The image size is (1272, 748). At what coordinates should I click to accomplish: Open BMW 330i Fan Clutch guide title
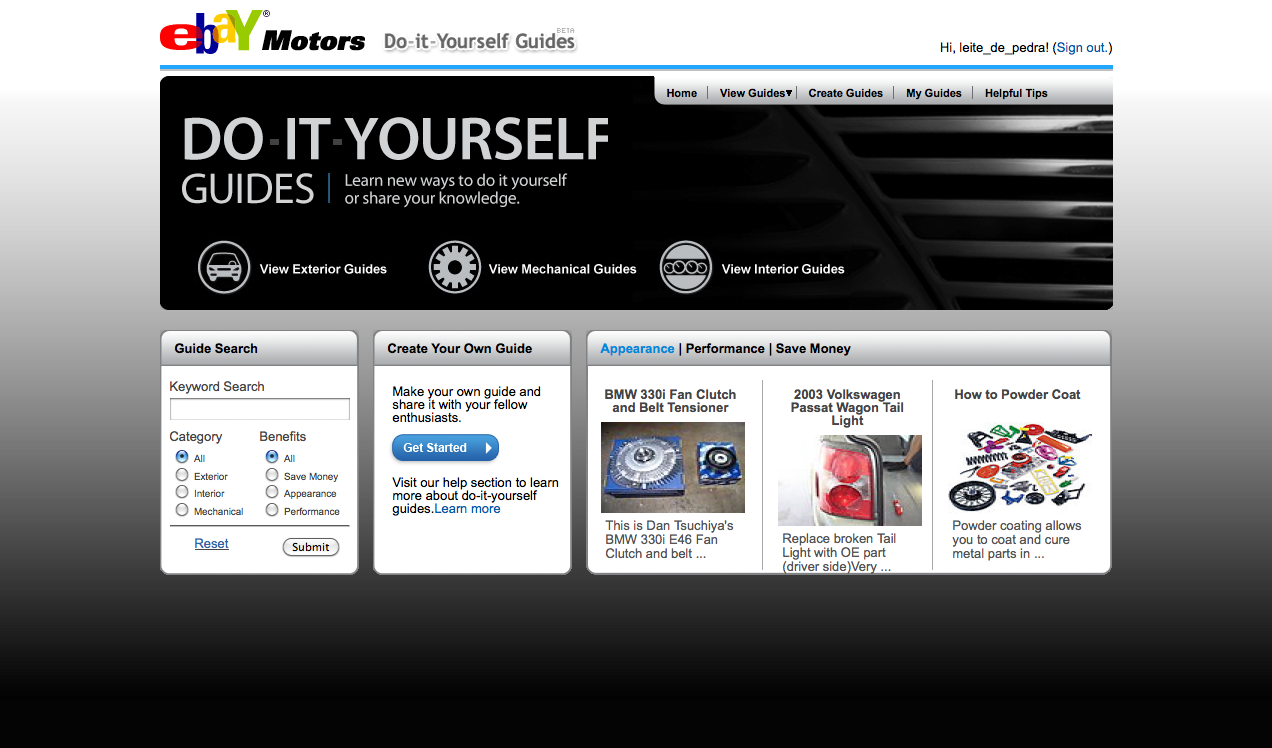(x=670, y=401)
